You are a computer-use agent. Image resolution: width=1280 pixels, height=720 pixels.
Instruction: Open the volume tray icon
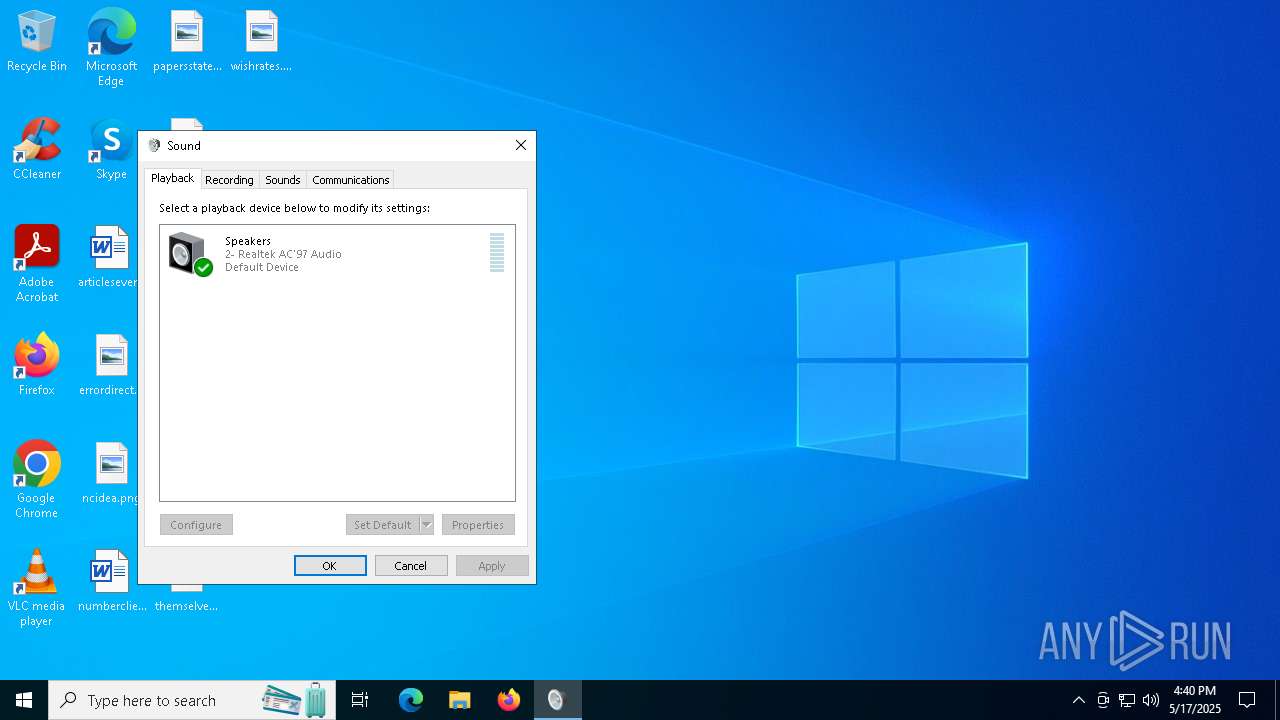pos(1151,700)
